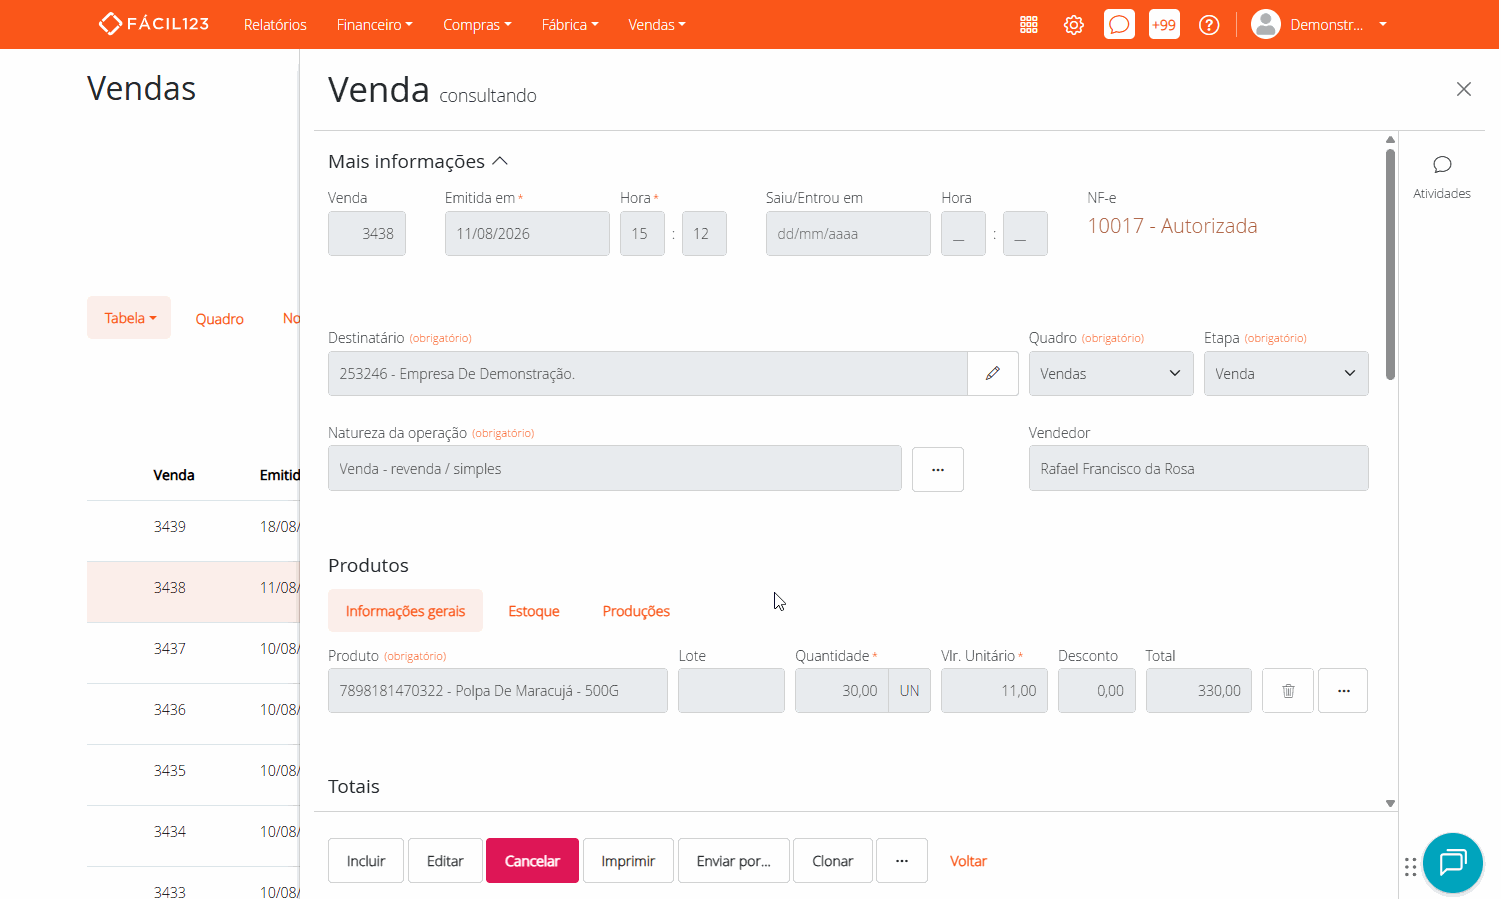Viewport: 1501px width, 899px height.
Task: Click the panel vertical scrollbar thumb
Action: (1390, 264)
